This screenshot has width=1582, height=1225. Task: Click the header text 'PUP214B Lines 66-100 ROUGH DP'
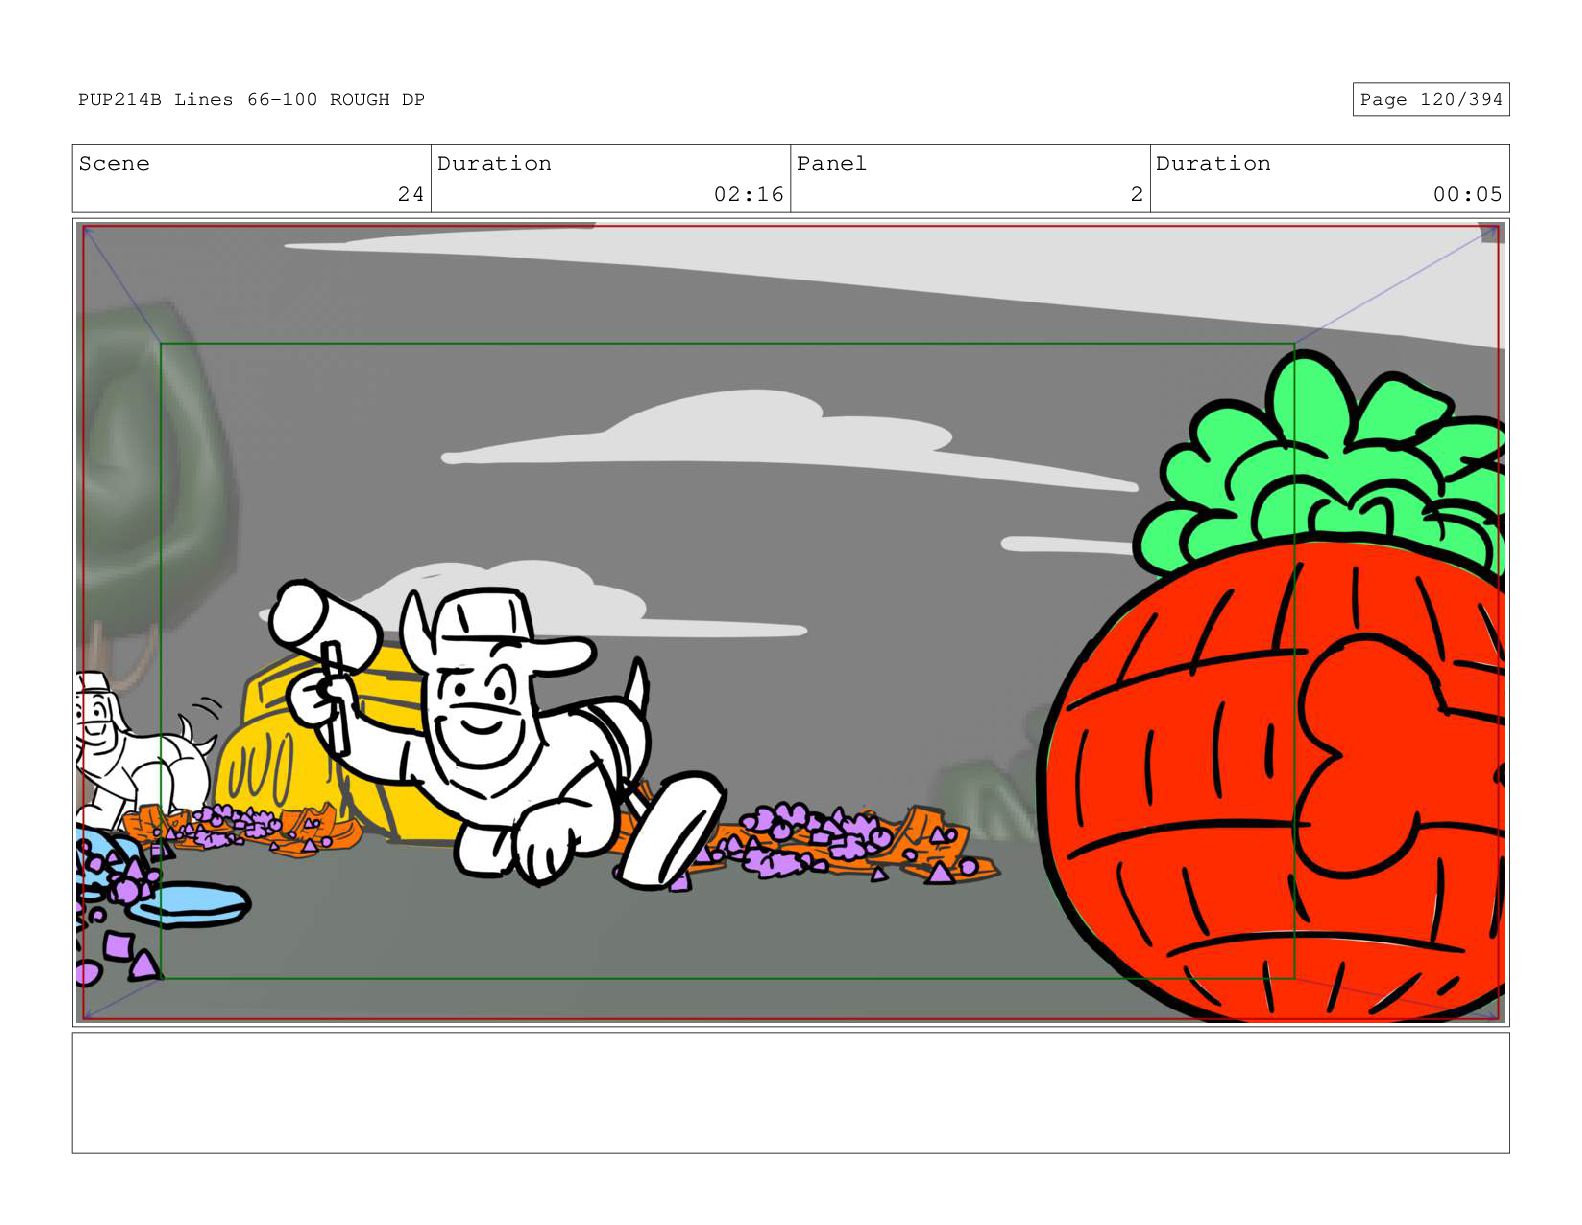[x=251, y=100]
